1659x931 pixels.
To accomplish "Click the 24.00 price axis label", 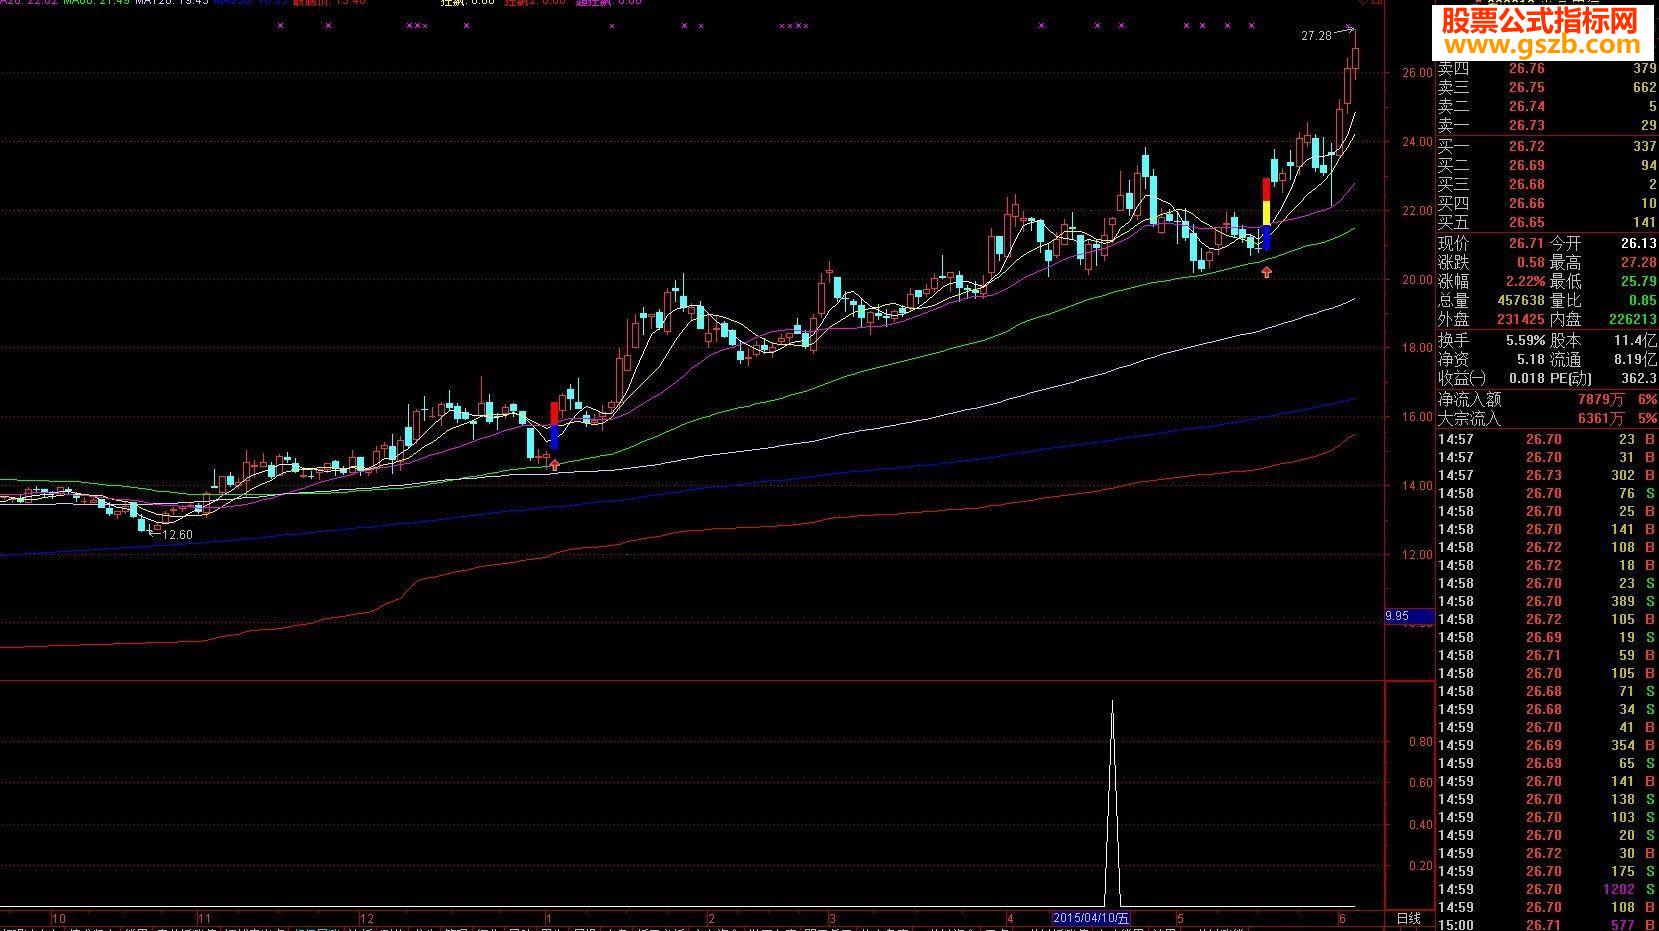I will pyautogui.click(x=1417, y=142).
